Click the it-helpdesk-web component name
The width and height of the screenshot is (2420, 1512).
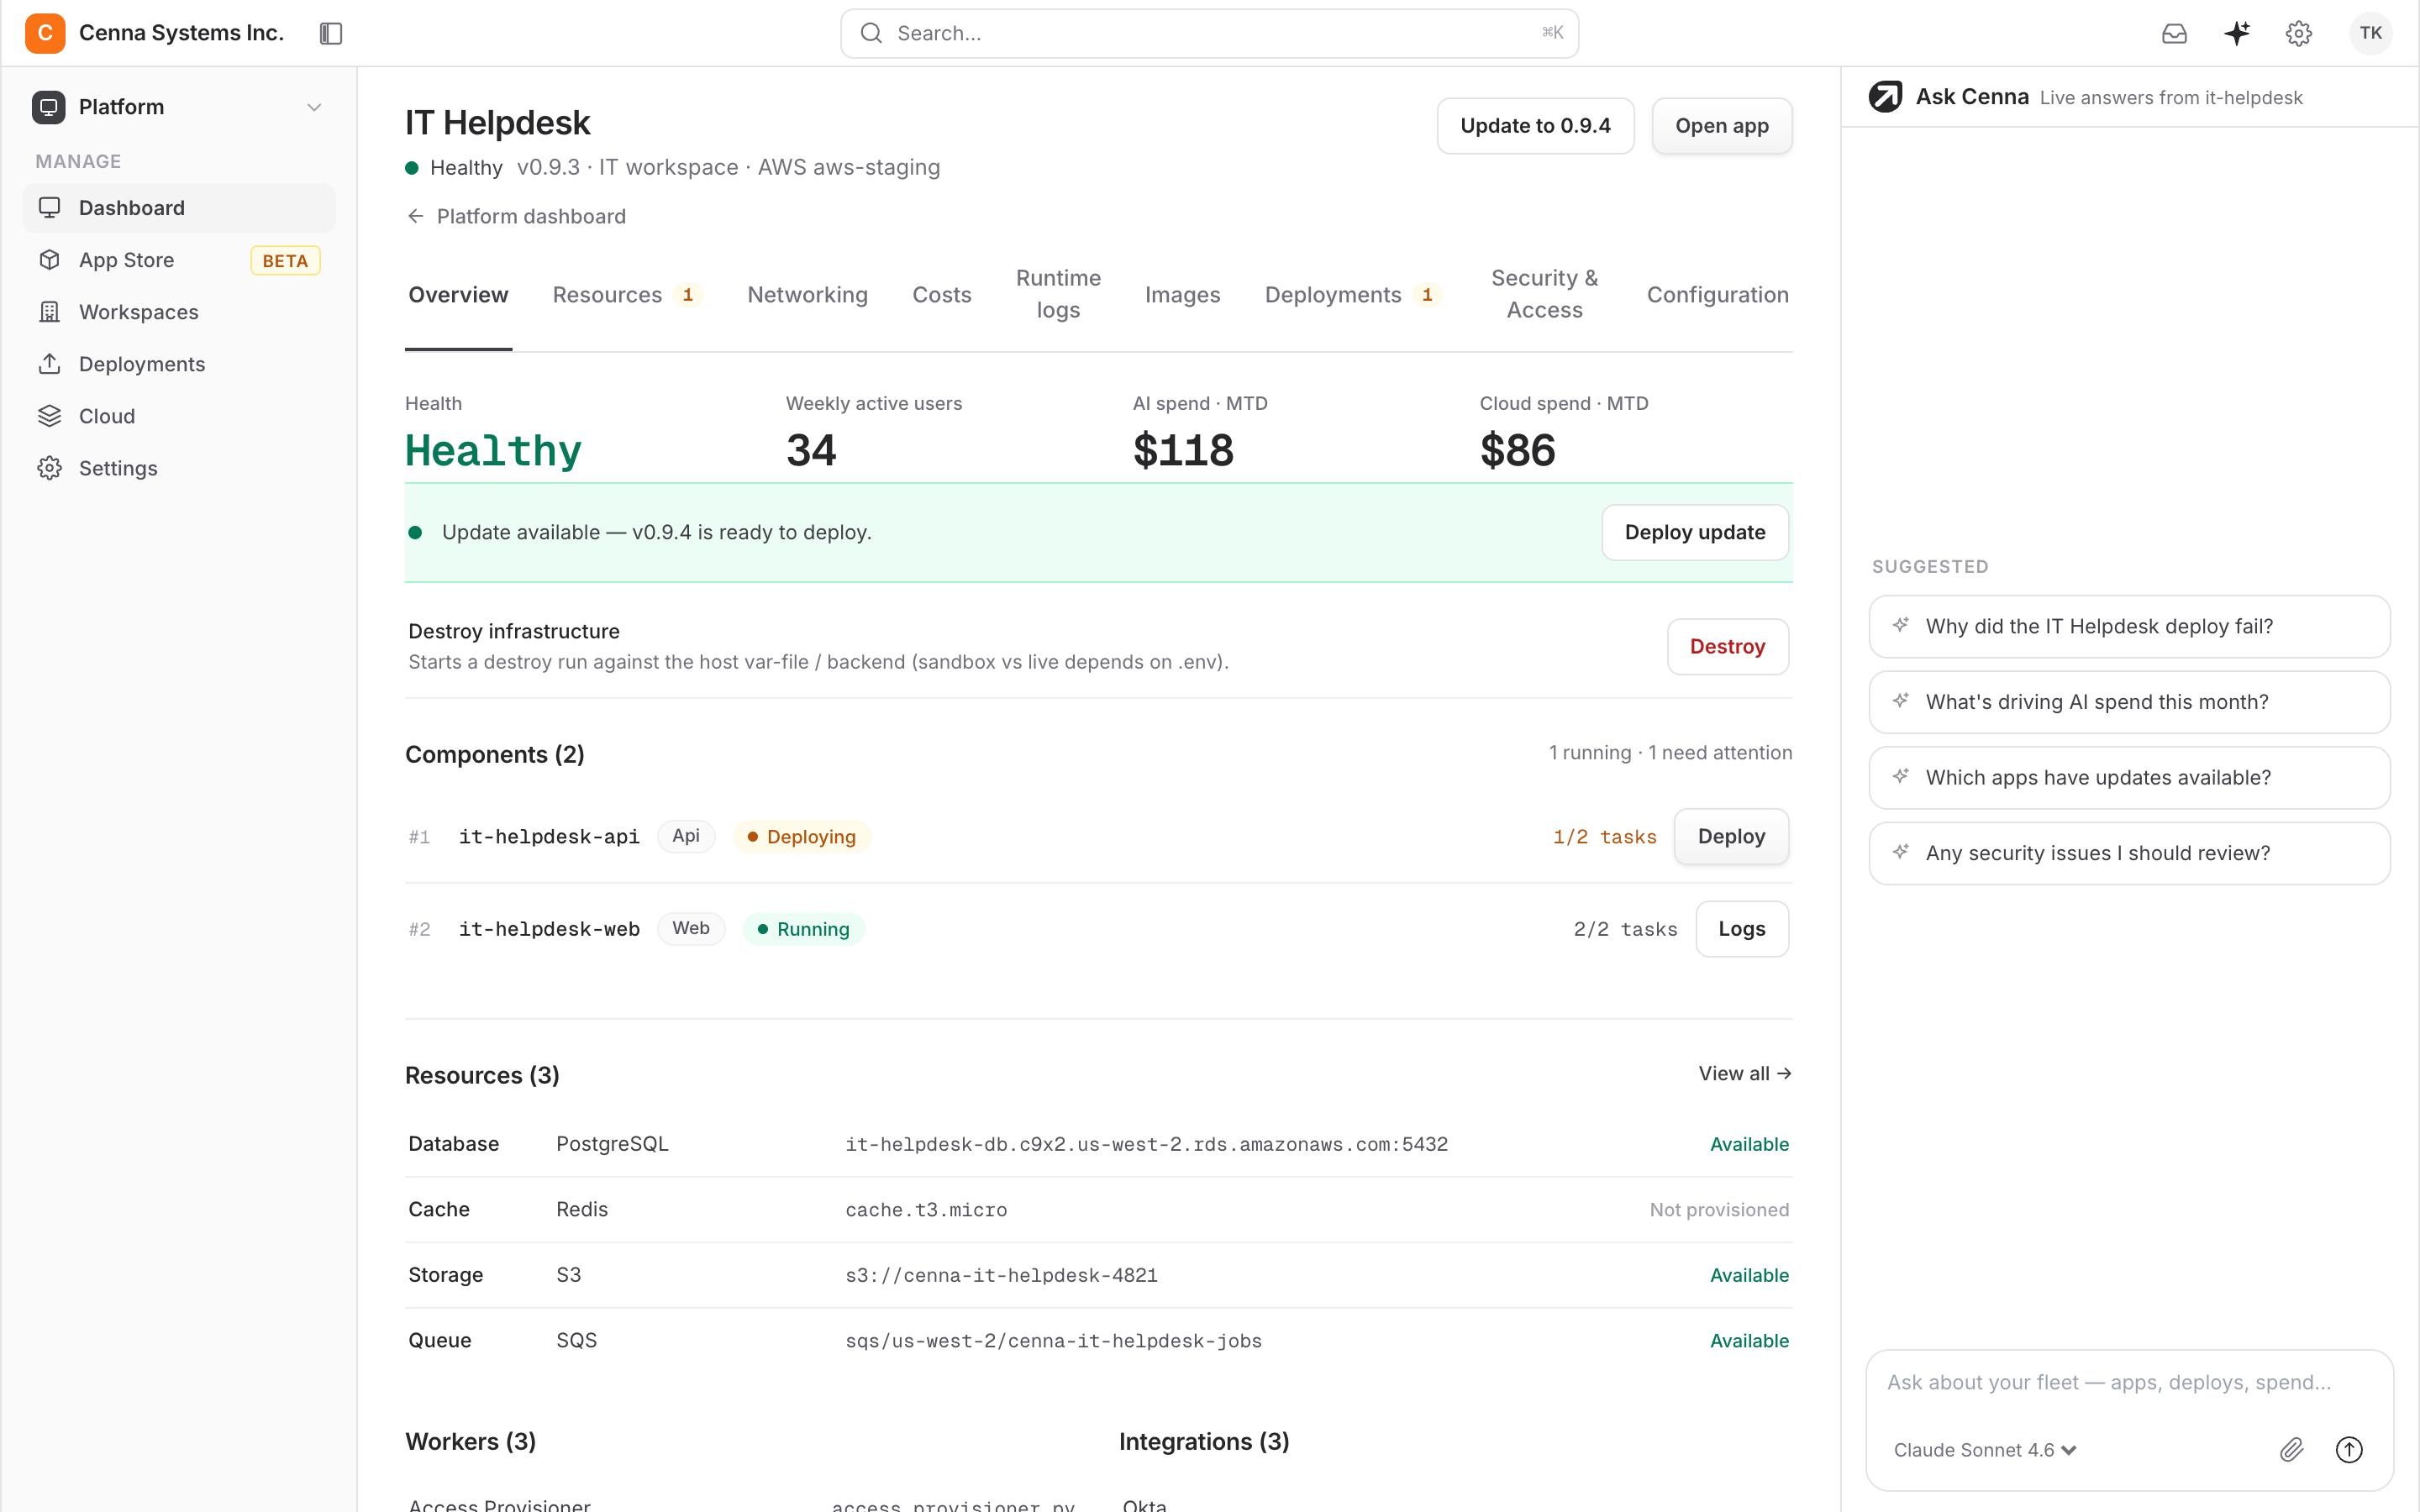point(549,929)
